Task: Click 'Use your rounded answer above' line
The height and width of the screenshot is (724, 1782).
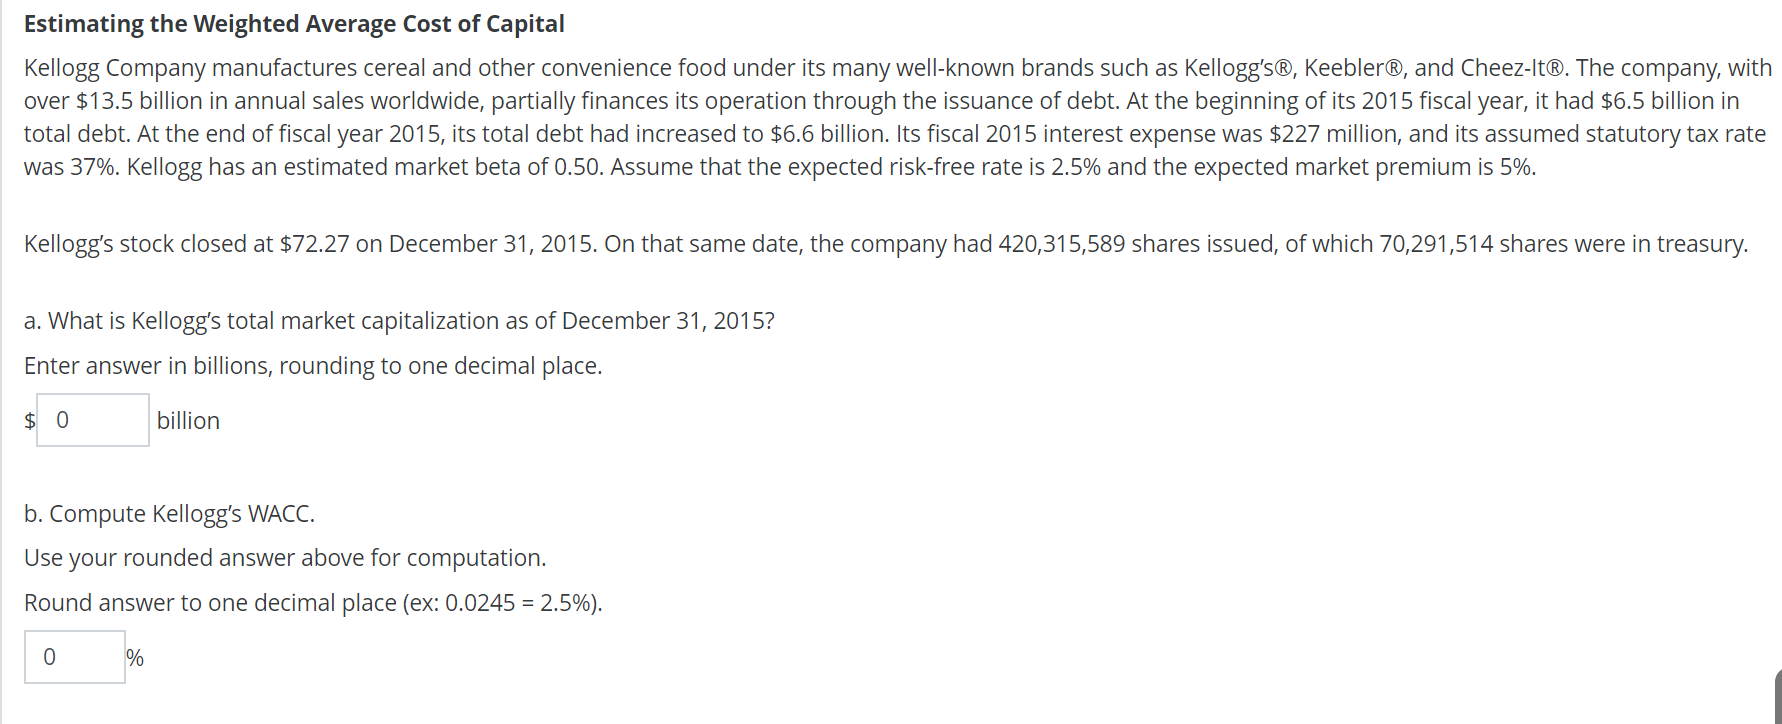Action: click(x=285, y=558)
